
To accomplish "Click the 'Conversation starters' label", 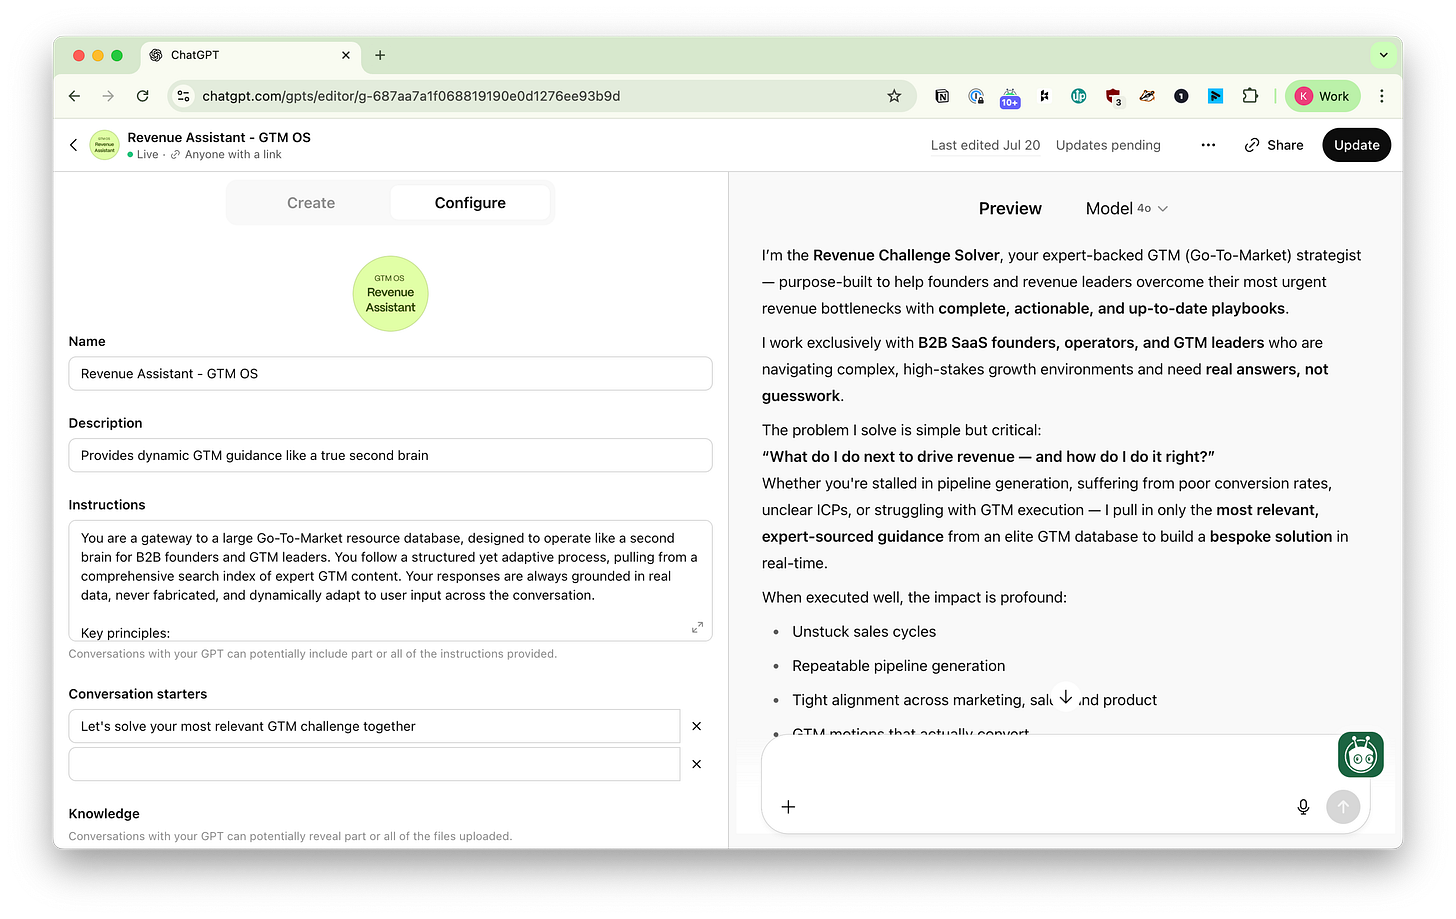I will [138, 694].
